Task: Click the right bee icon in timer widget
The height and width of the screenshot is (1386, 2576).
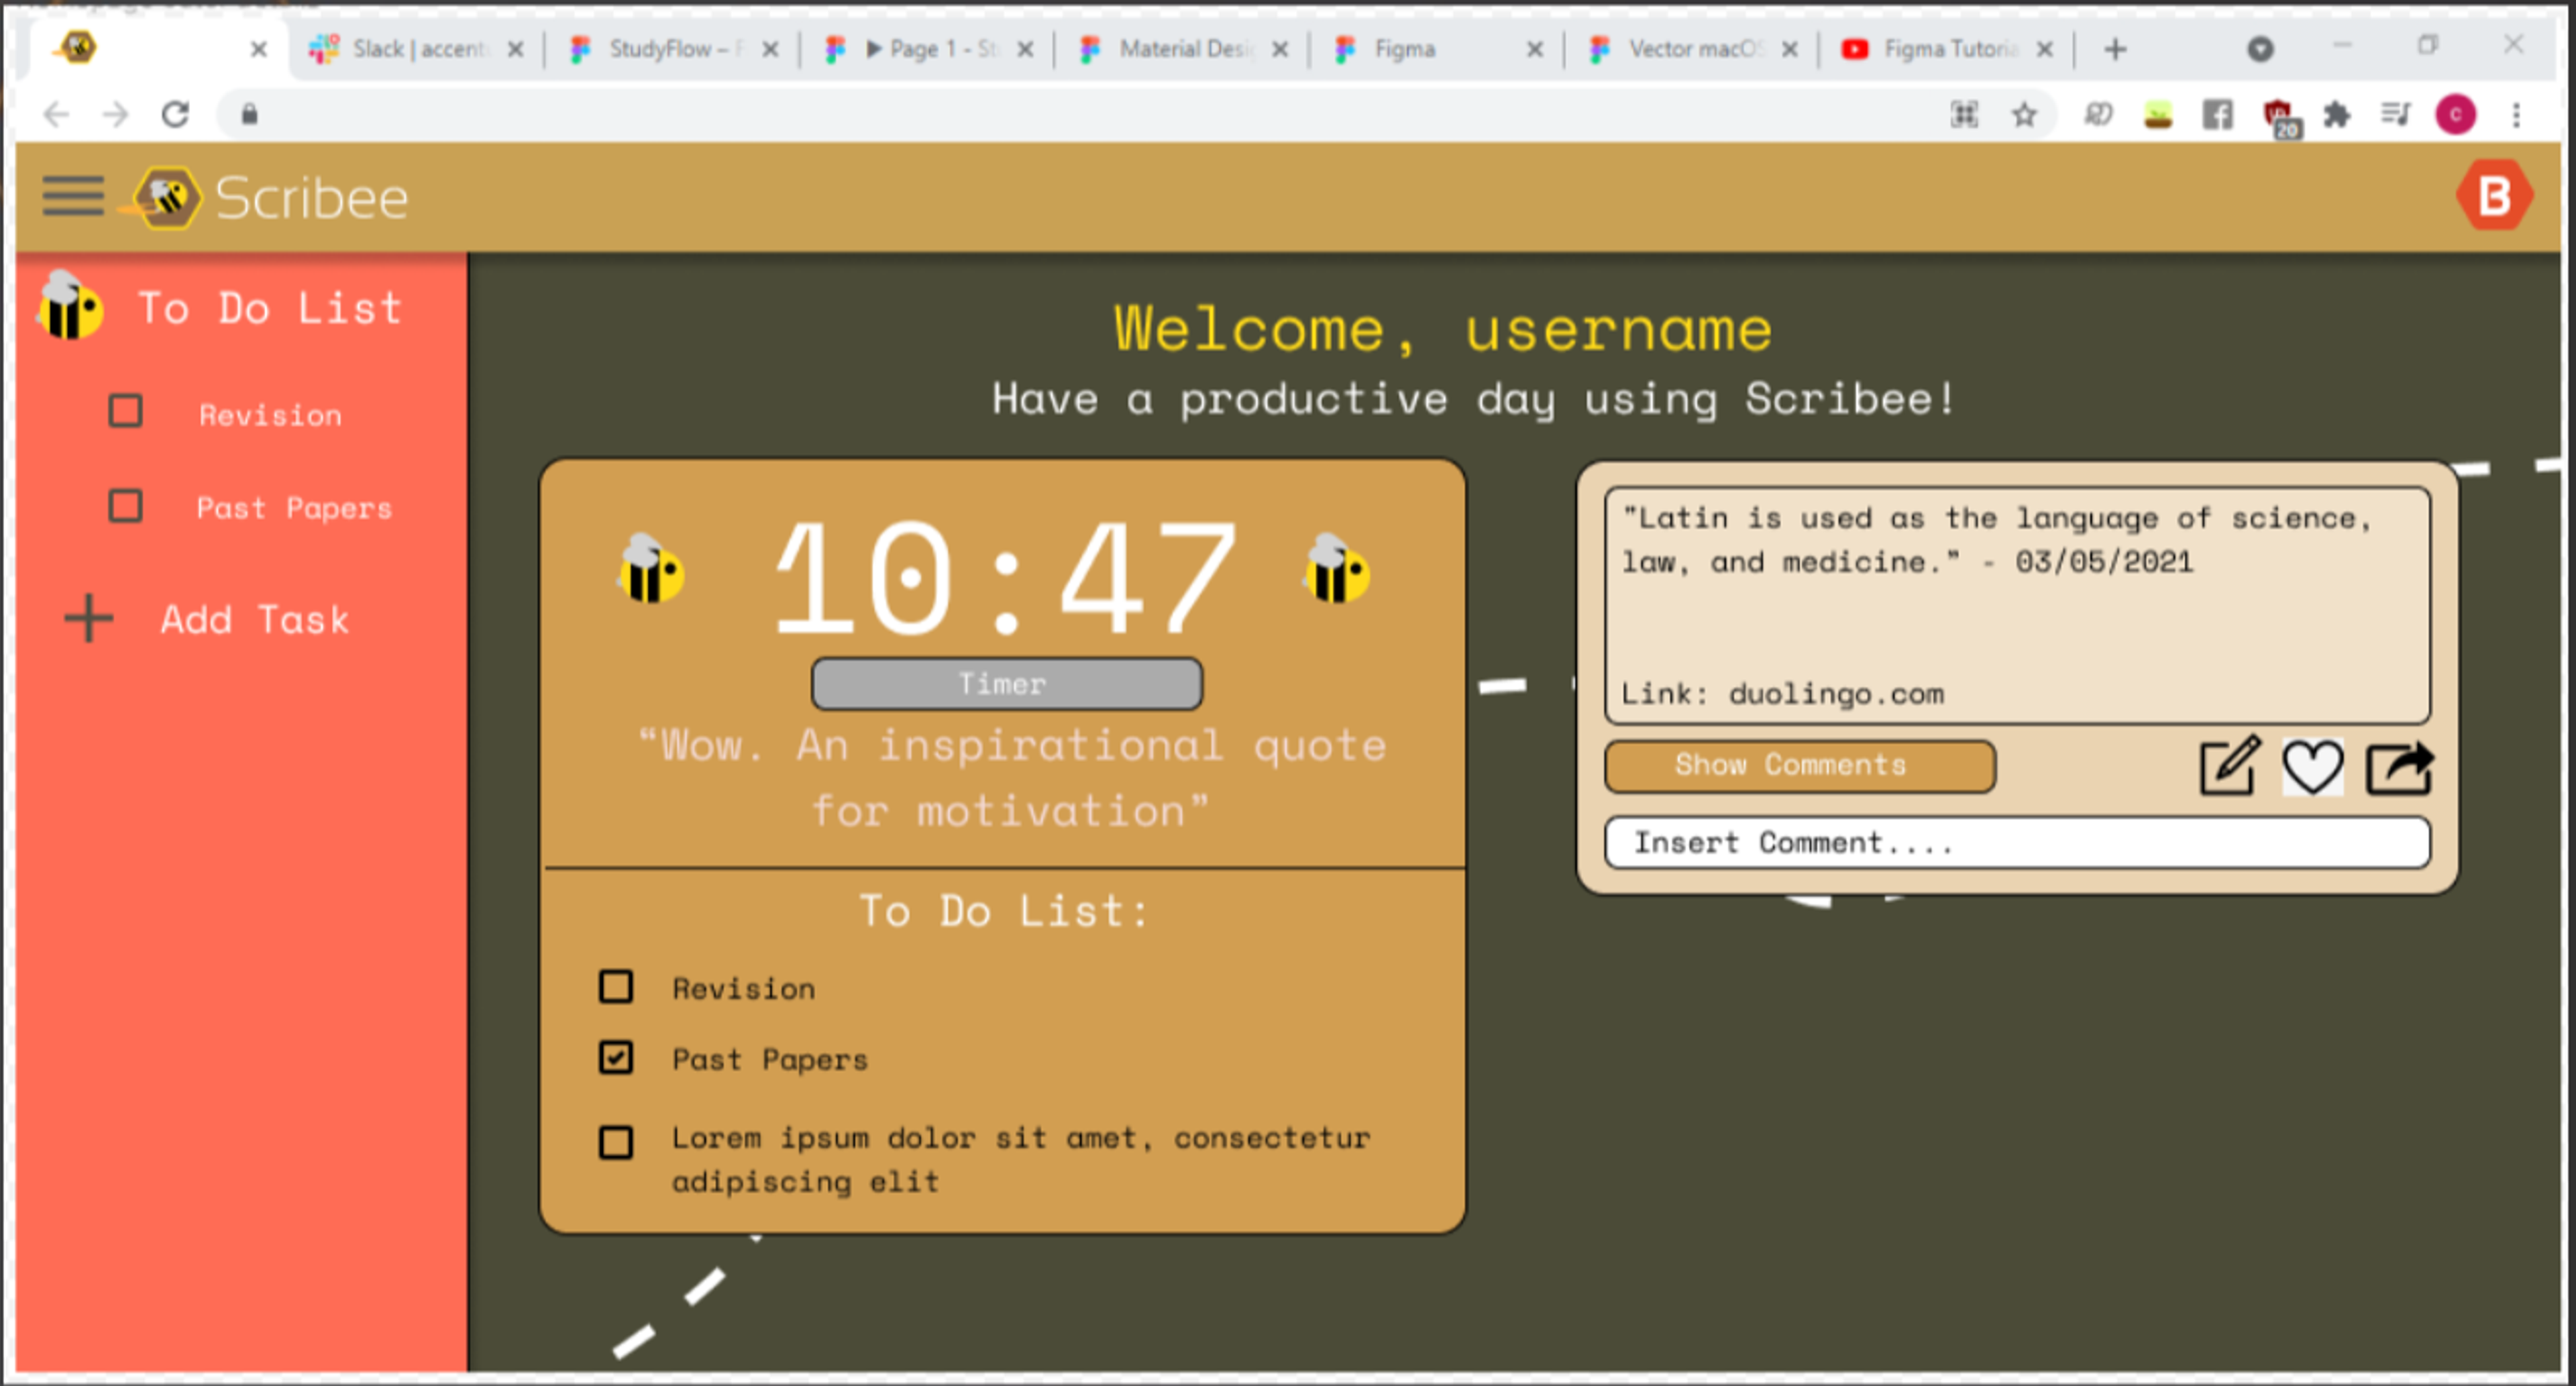Action: coord(1336,572)
